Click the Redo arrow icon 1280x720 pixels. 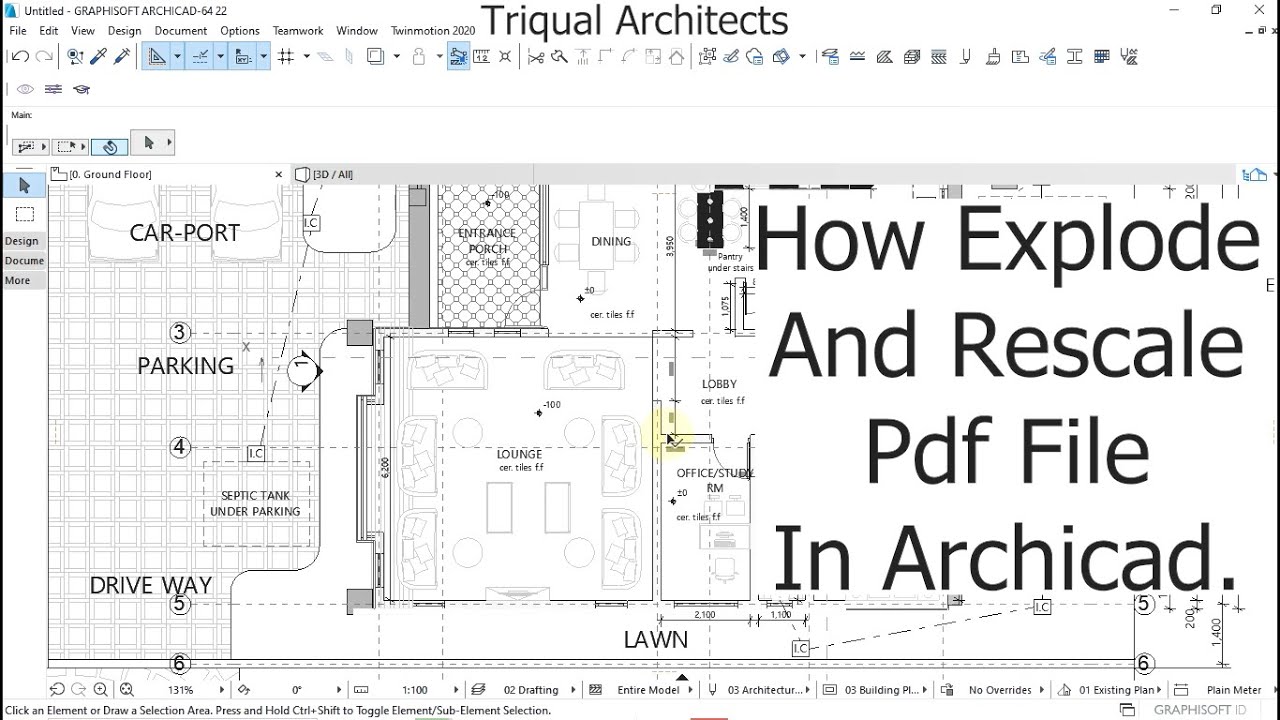click(43, 57)
